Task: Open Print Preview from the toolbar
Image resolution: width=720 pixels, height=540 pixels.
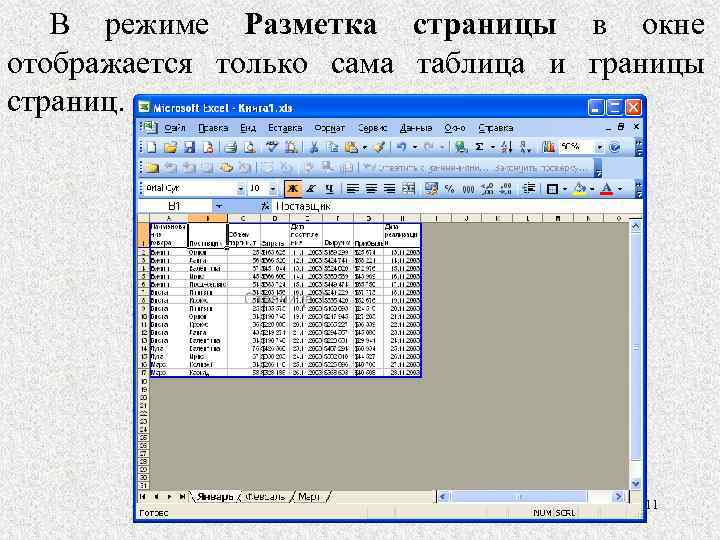Action: click(x=249, y=147)
